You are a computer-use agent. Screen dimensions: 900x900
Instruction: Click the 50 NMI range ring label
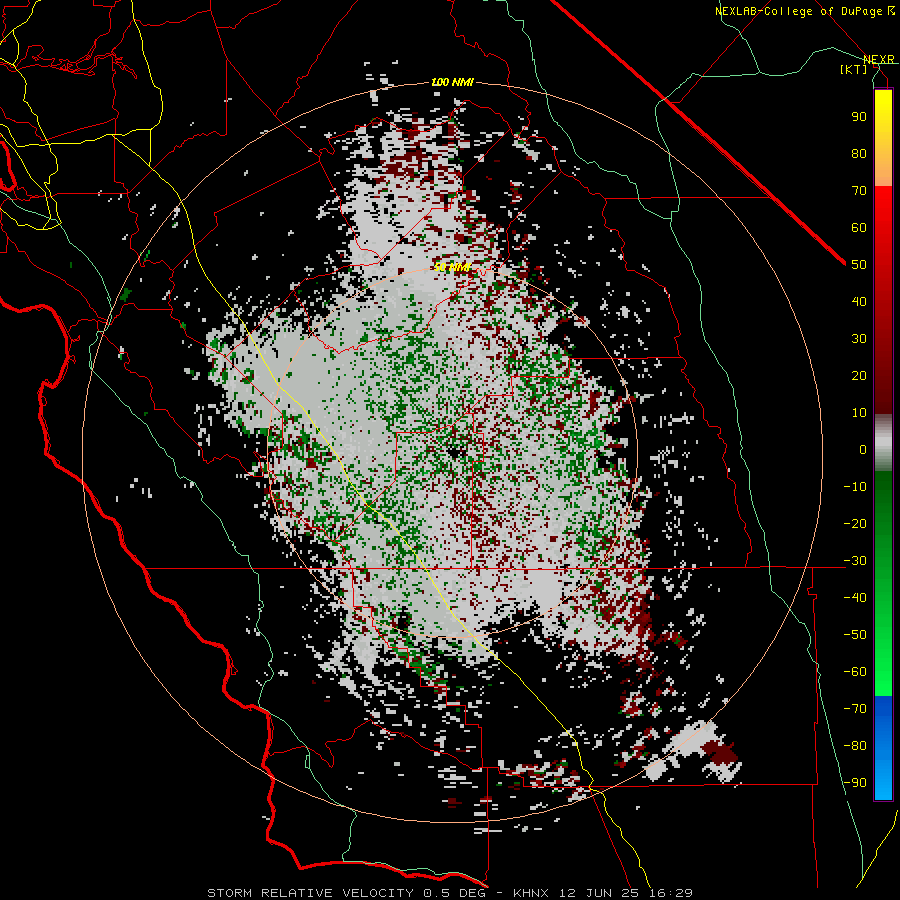pos(452,267)
